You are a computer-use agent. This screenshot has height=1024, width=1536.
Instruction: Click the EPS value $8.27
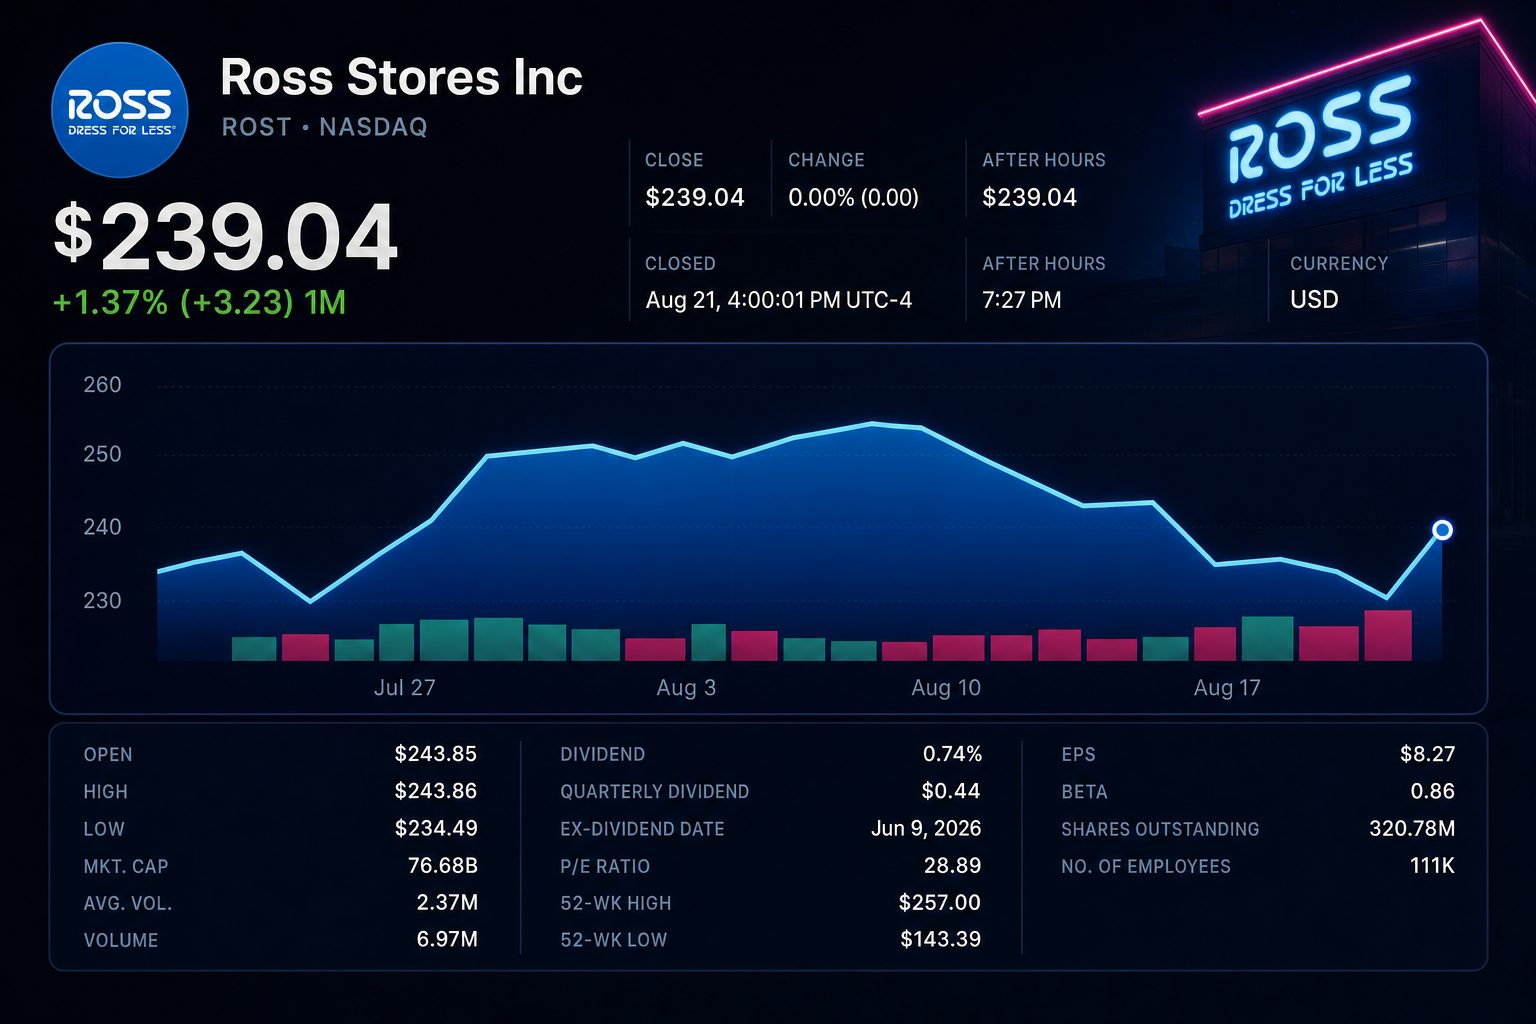[x=1427, y=754]
